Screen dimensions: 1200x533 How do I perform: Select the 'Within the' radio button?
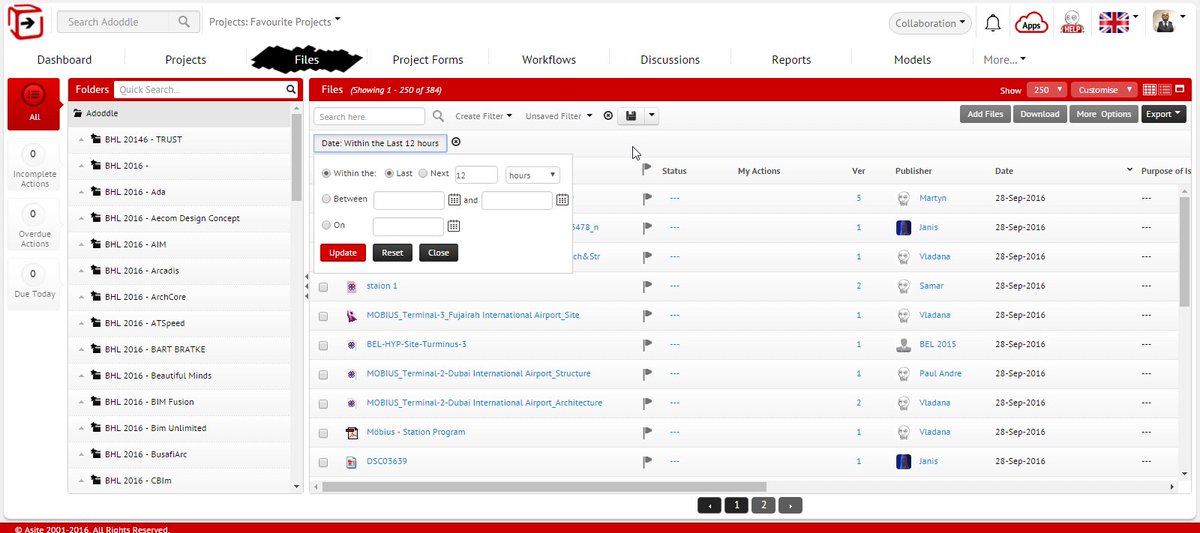pyautogui.click(x=326, y=174)
